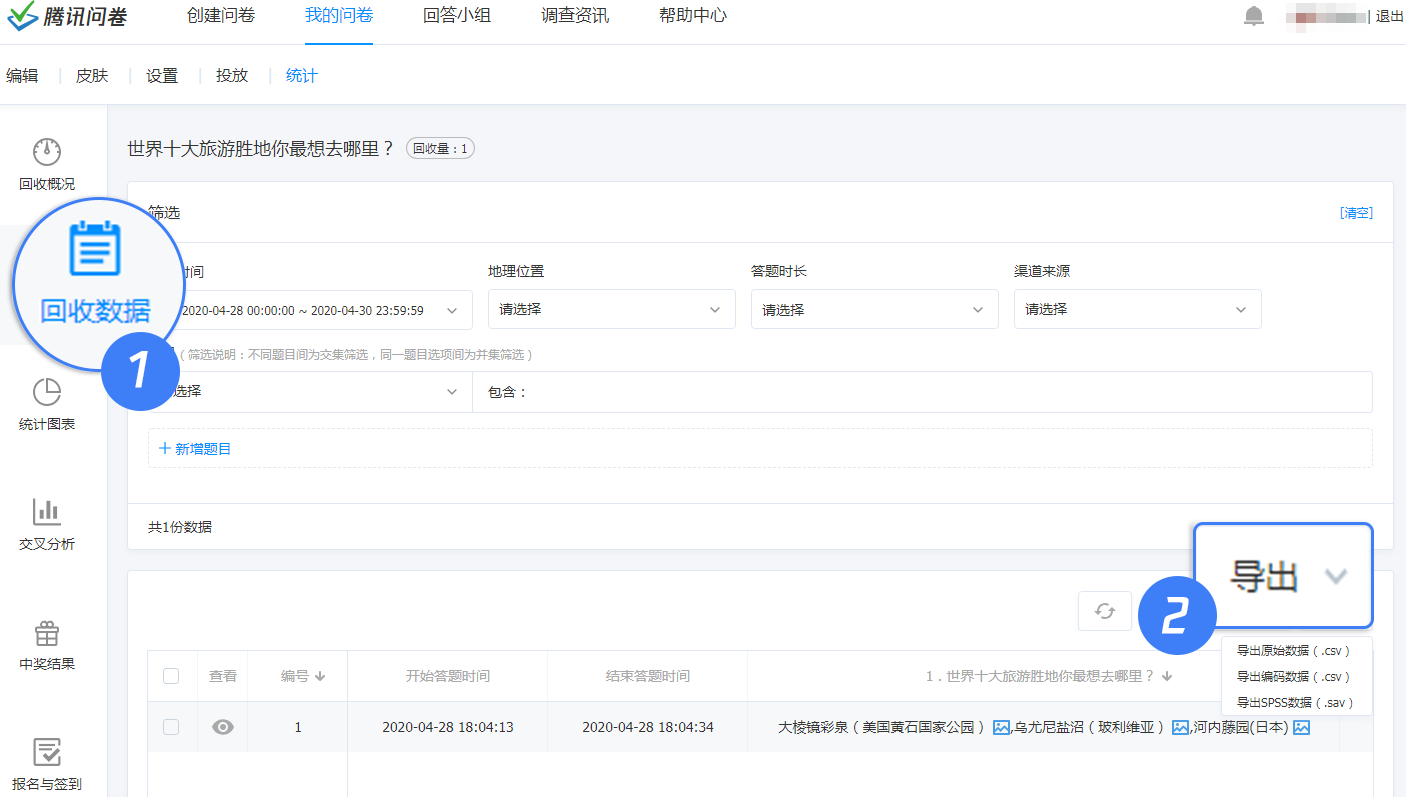The image size is (1406, 797).
Task: Open 中奖结果 gift icon
Action: [x=47, y=633]
